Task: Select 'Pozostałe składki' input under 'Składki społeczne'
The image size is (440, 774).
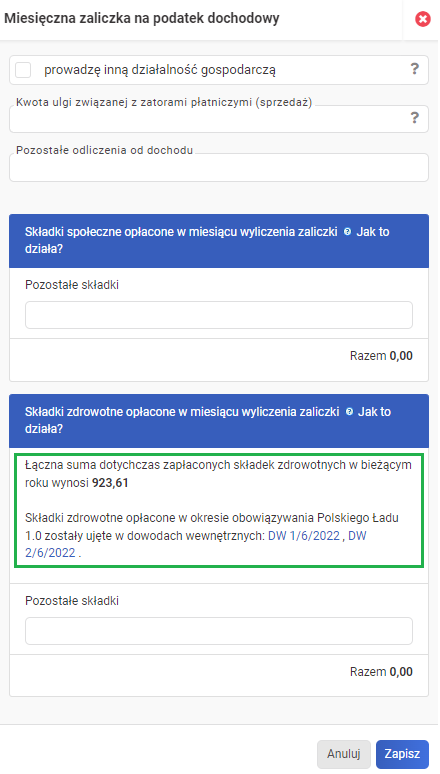Action: point(219,315)
